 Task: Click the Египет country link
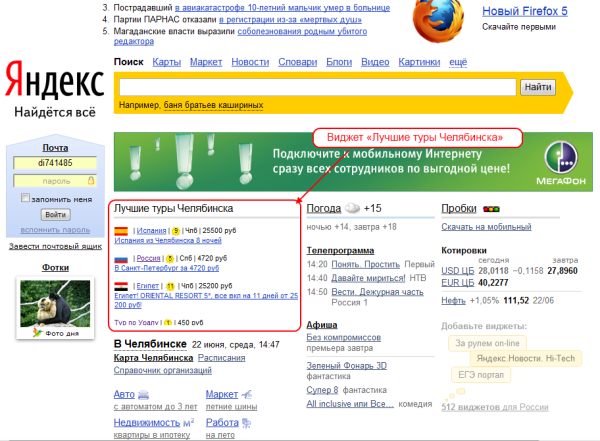(x=147, y=286)
